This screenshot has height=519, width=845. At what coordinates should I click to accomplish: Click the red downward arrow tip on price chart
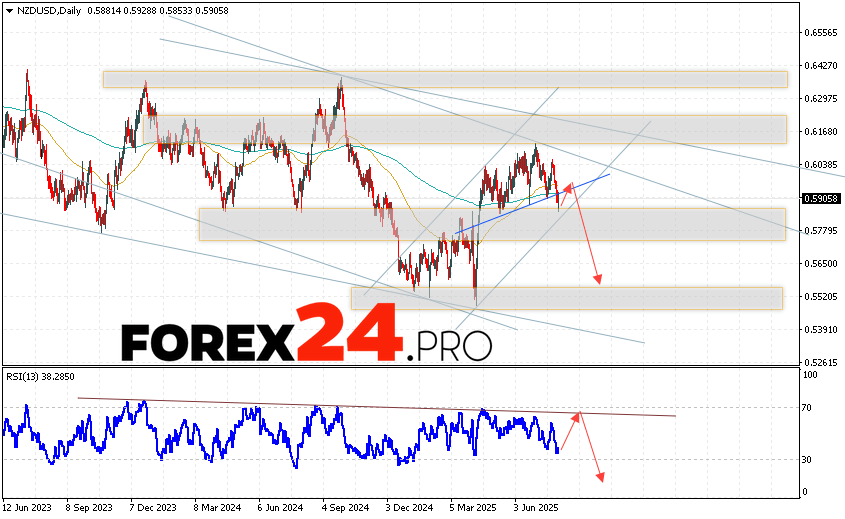coord(599,283)
